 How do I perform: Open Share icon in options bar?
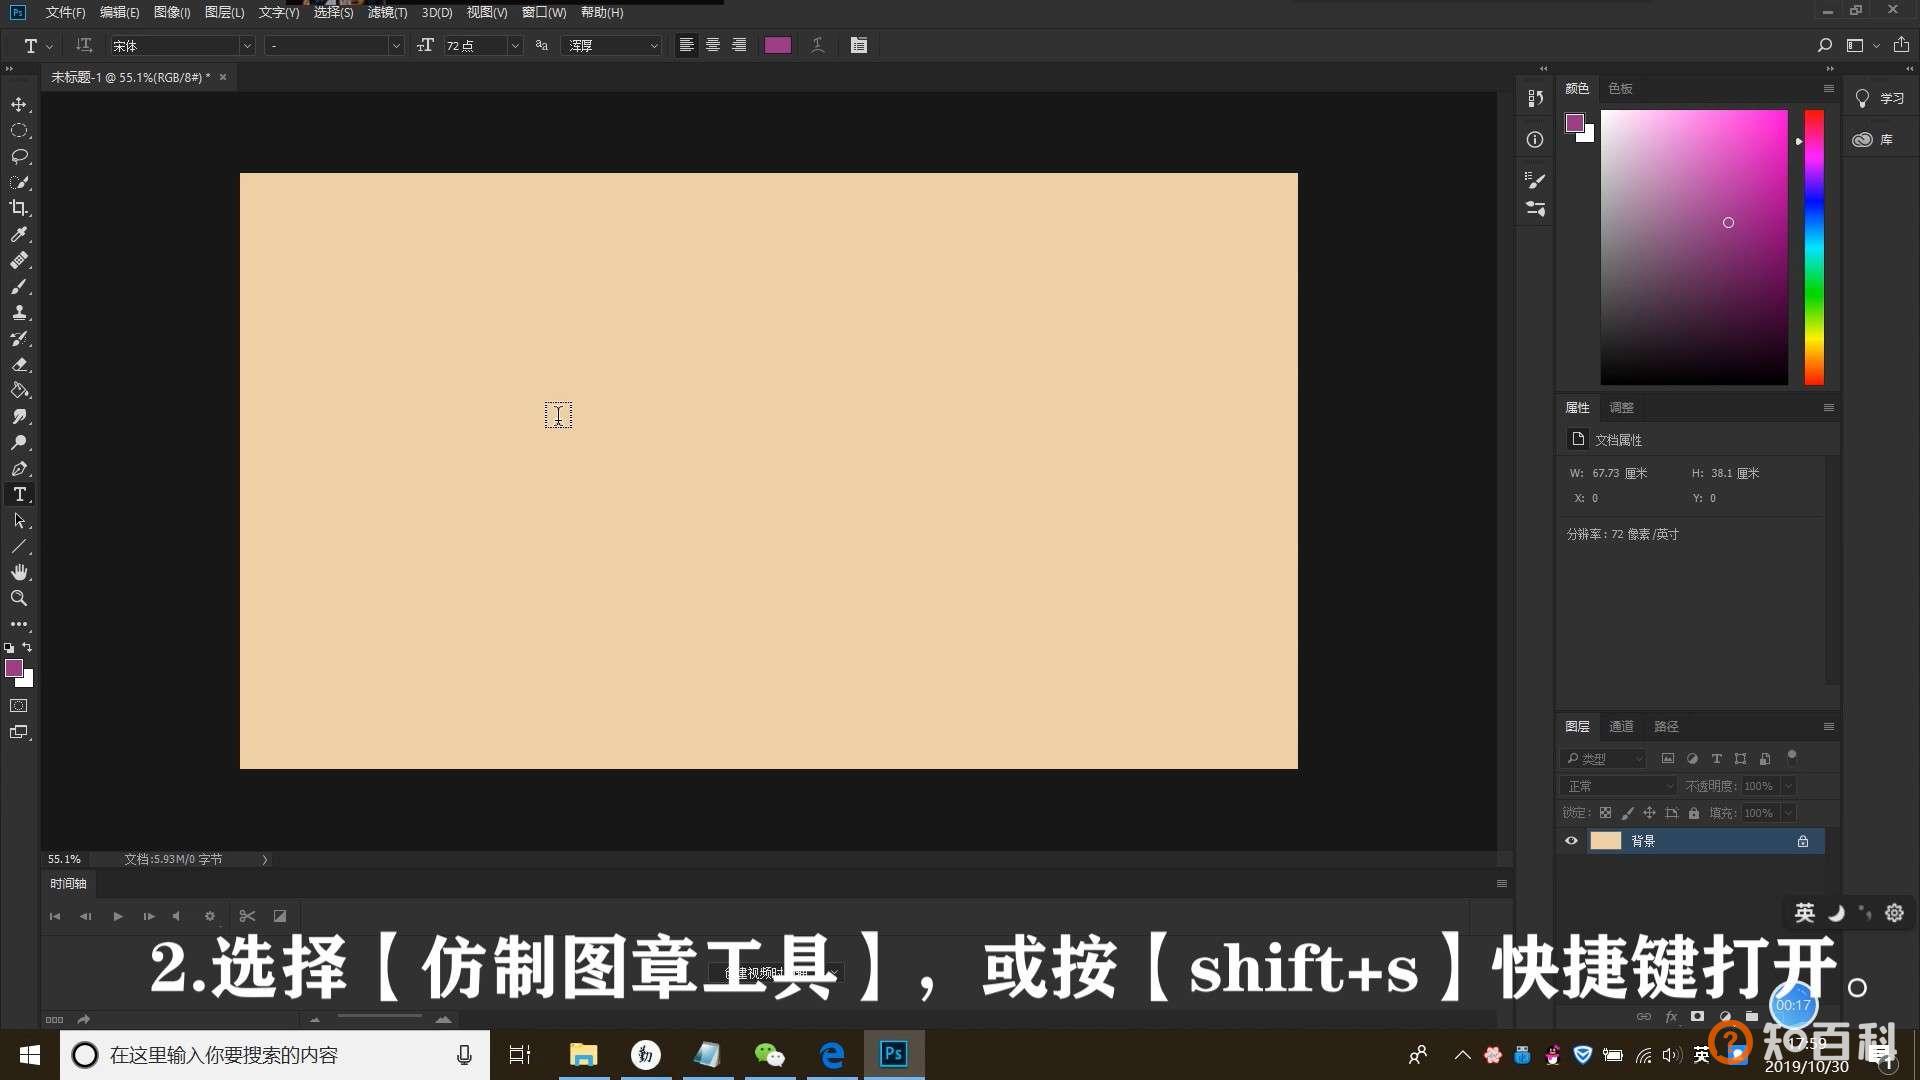click(x=1901, y=45)
